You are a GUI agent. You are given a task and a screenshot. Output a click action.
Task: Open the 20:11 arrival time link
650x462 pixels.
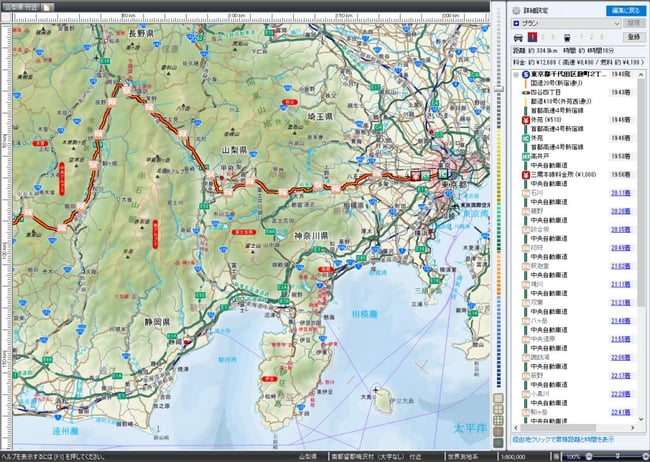(x=619, y=192)
